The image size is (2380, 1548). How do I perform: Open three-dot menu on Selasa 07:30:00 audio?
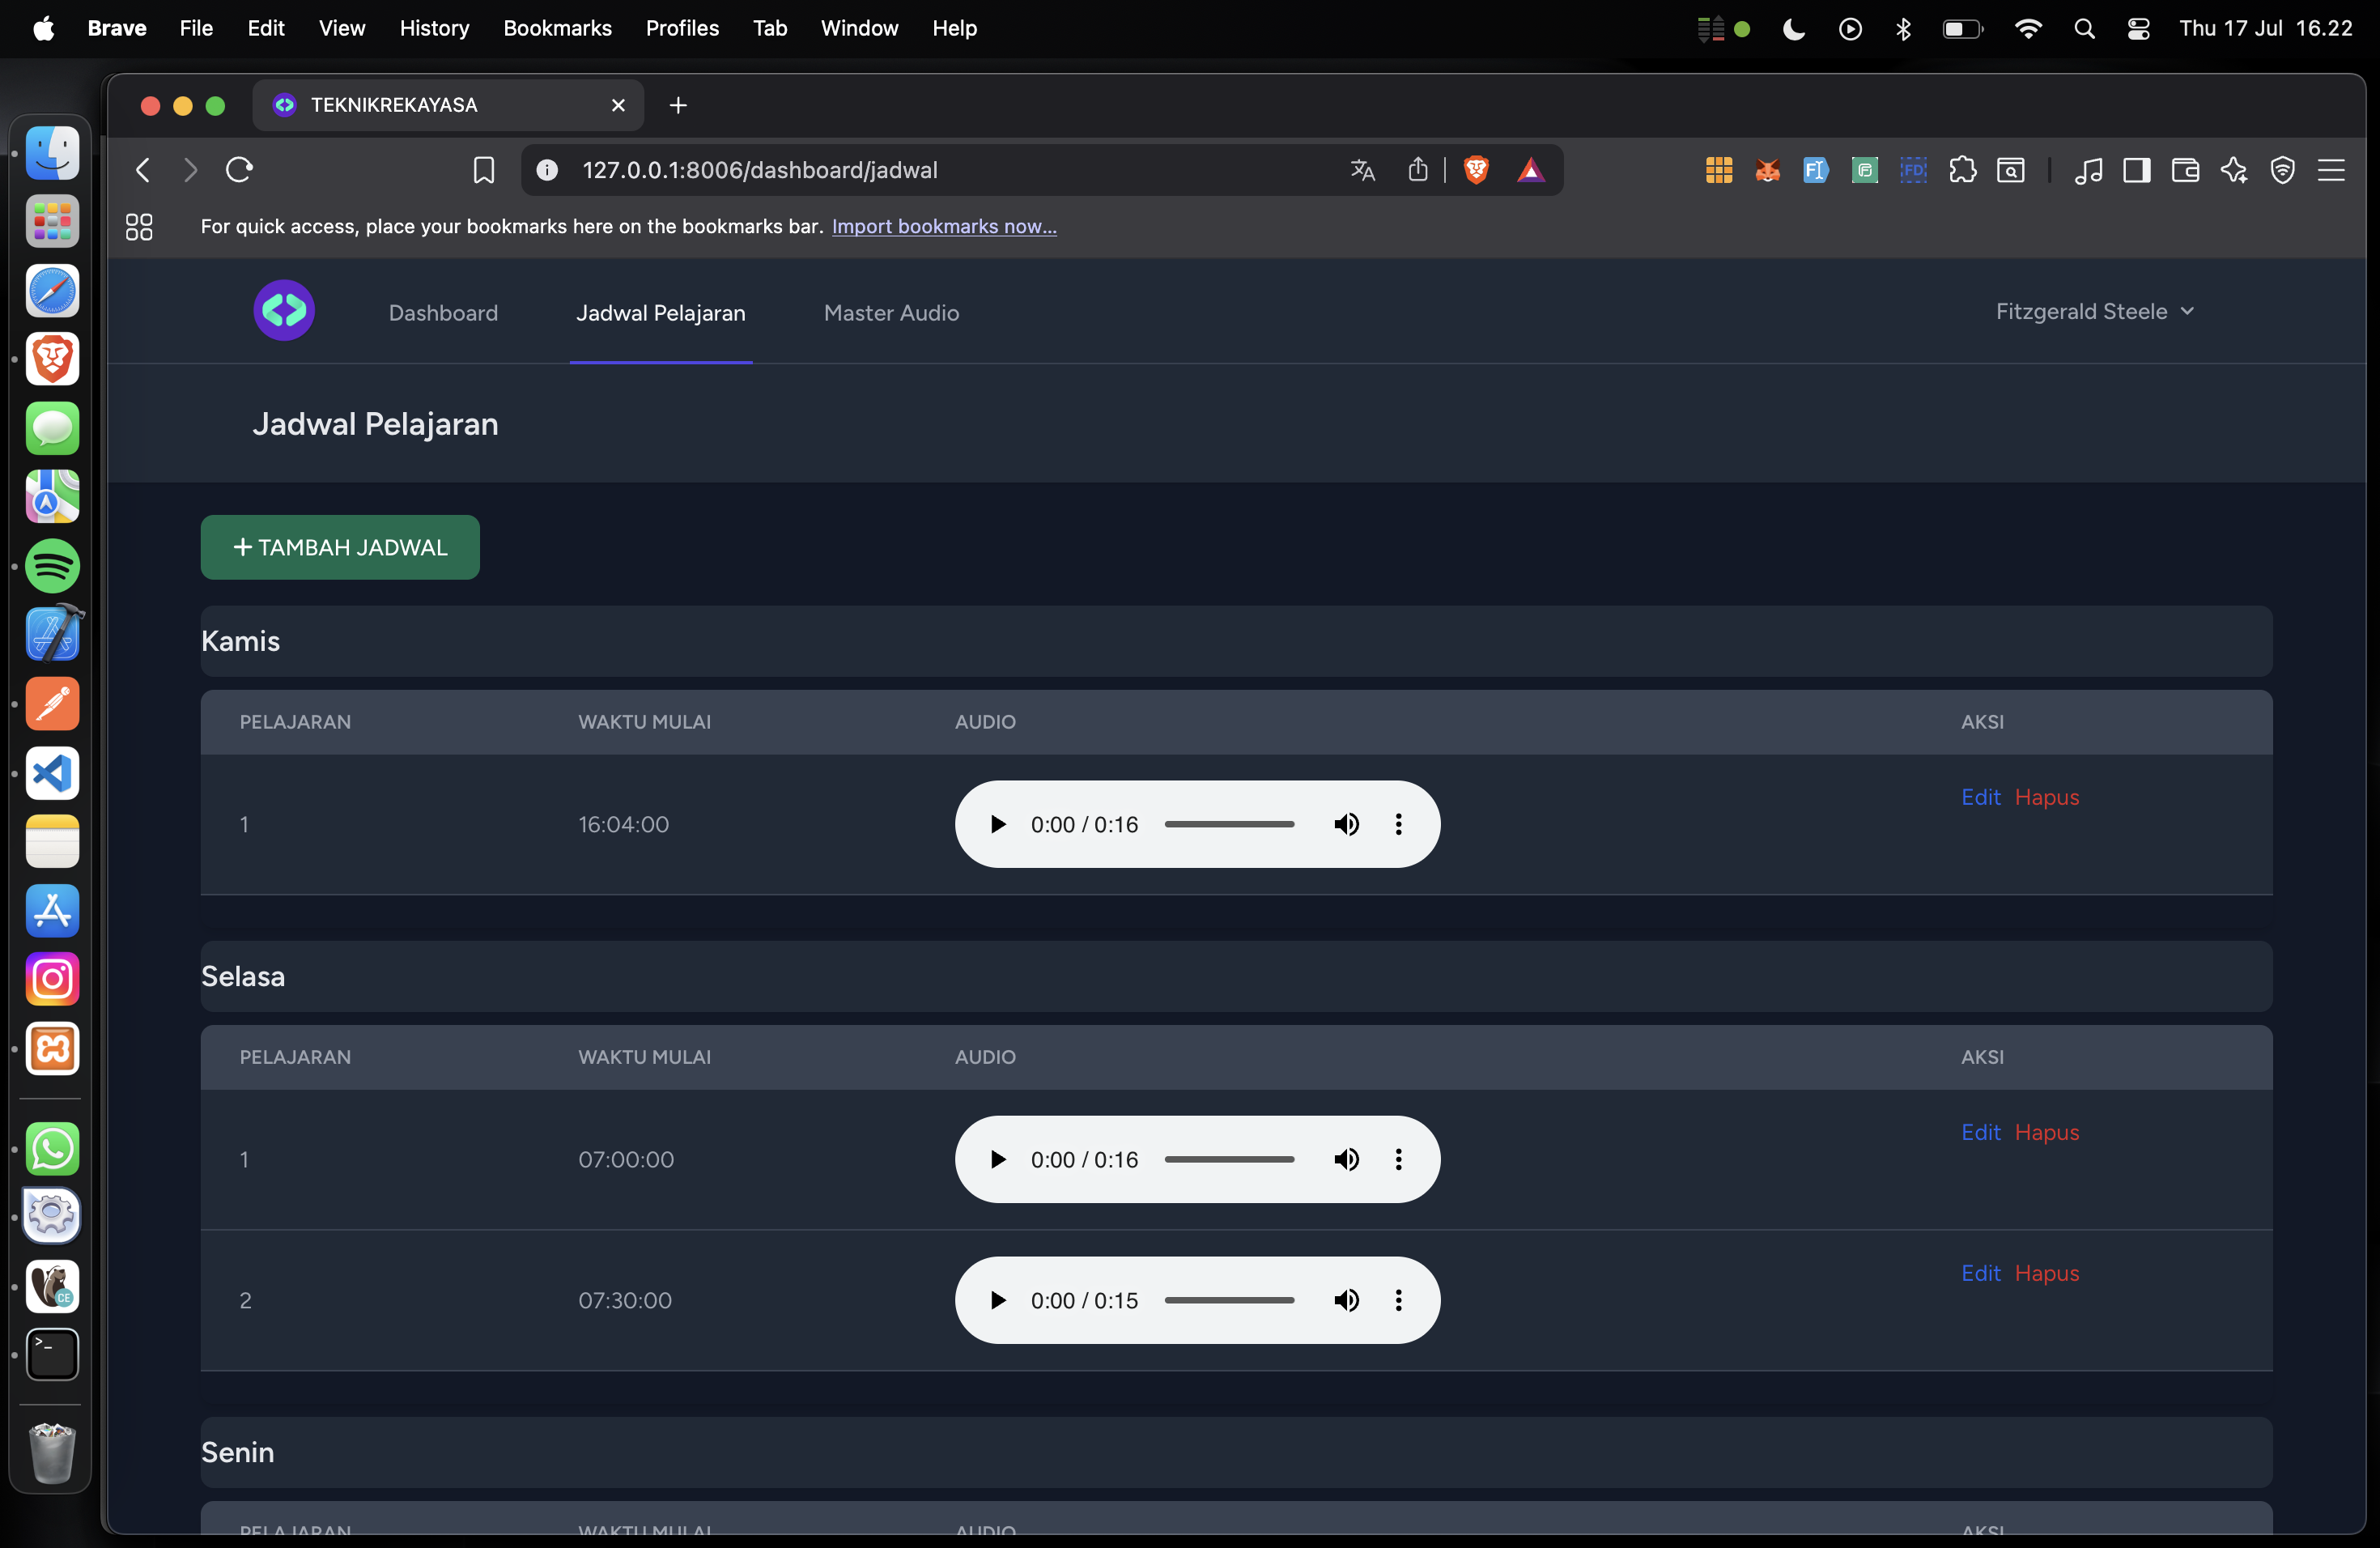(1398, 1300)
